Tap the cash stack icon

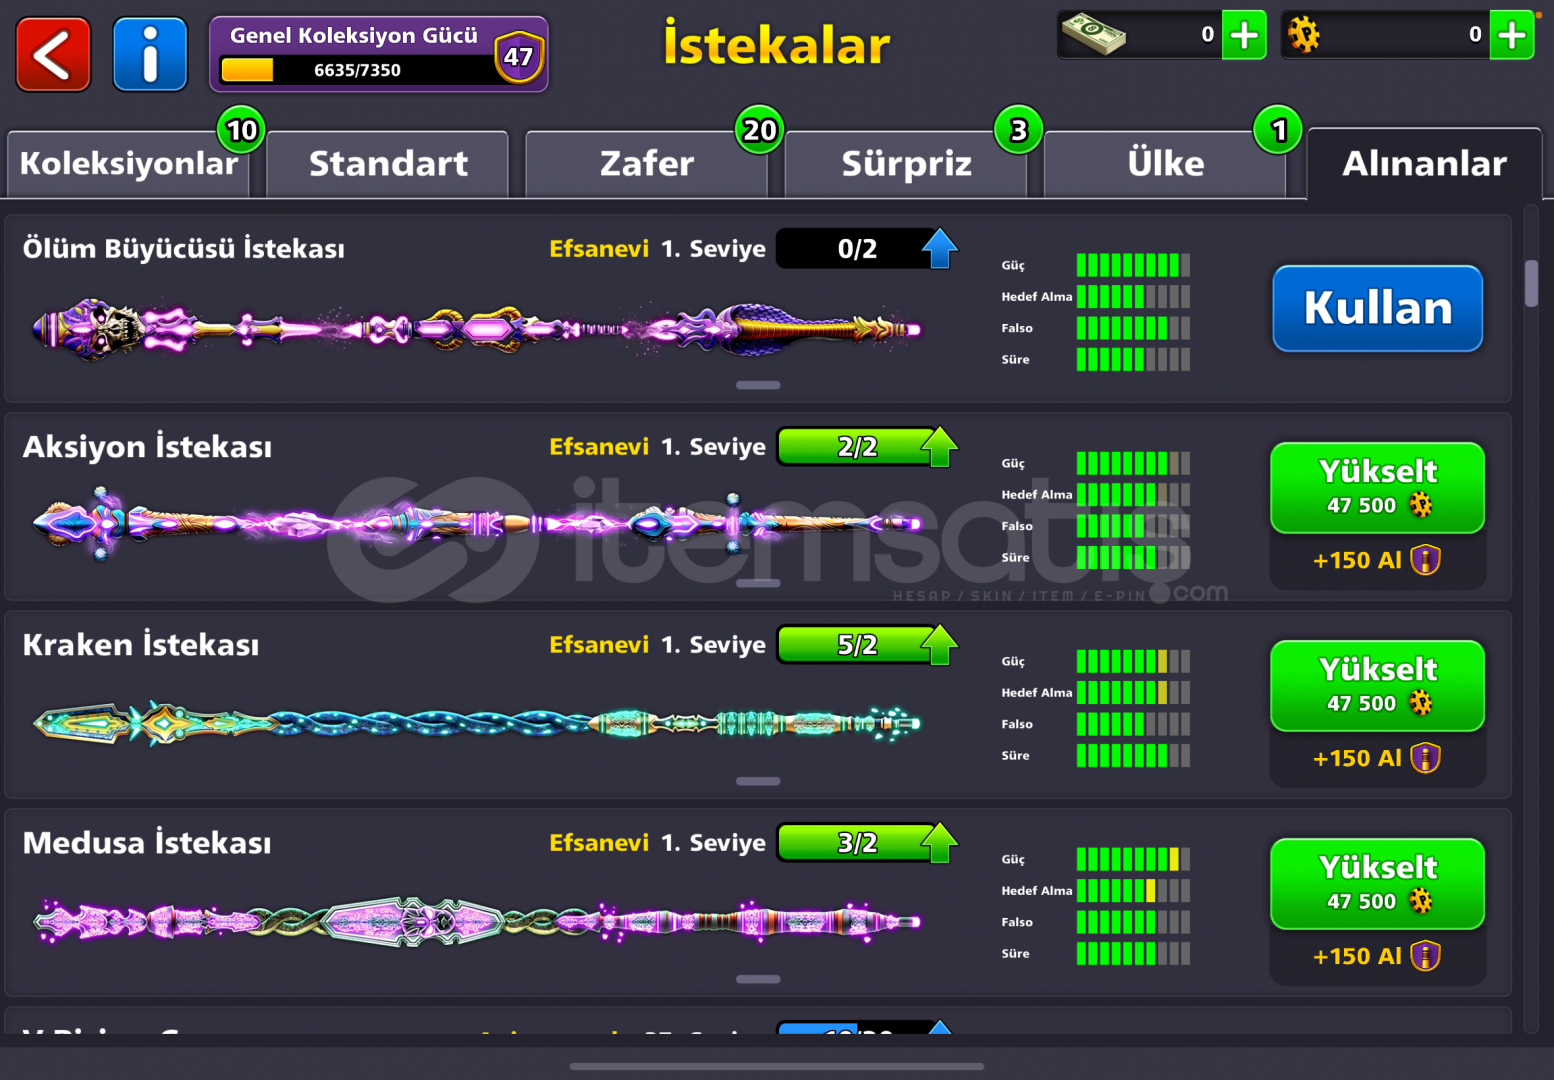[1093, 34]
